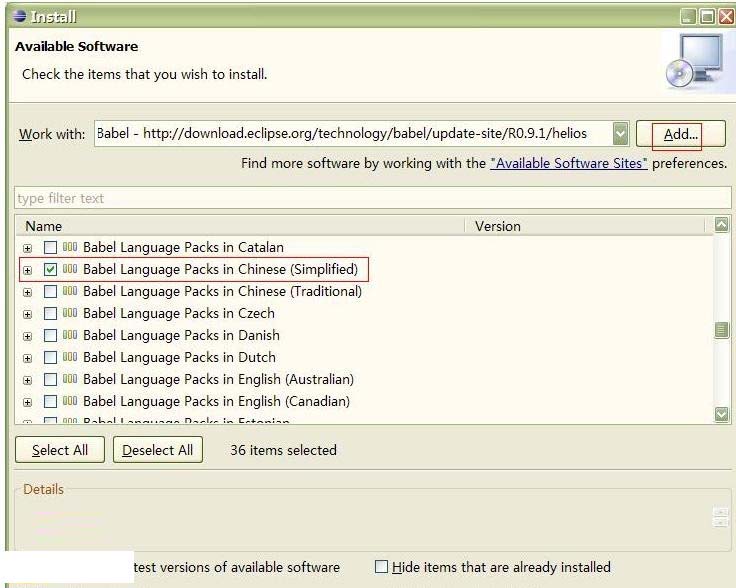Click the software list scroll up arrow
The image size is (736, 588).
(x=721, y=225)
